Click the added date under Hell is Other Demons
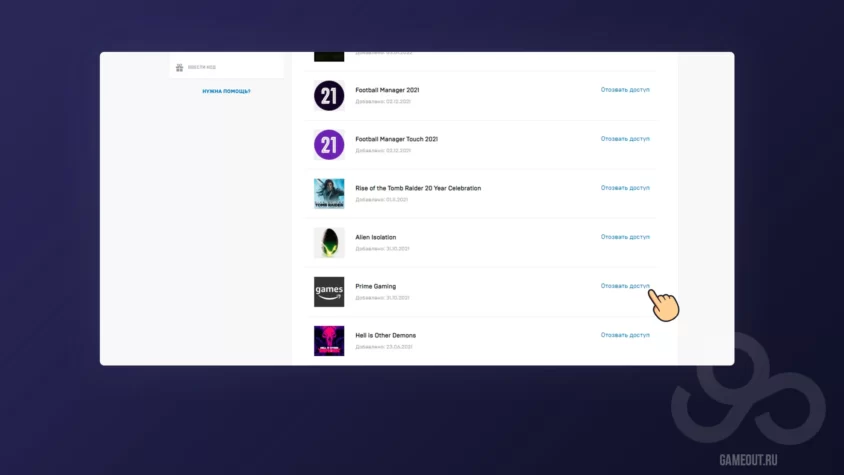The image size is (844, 475). [x=384, y=347]
